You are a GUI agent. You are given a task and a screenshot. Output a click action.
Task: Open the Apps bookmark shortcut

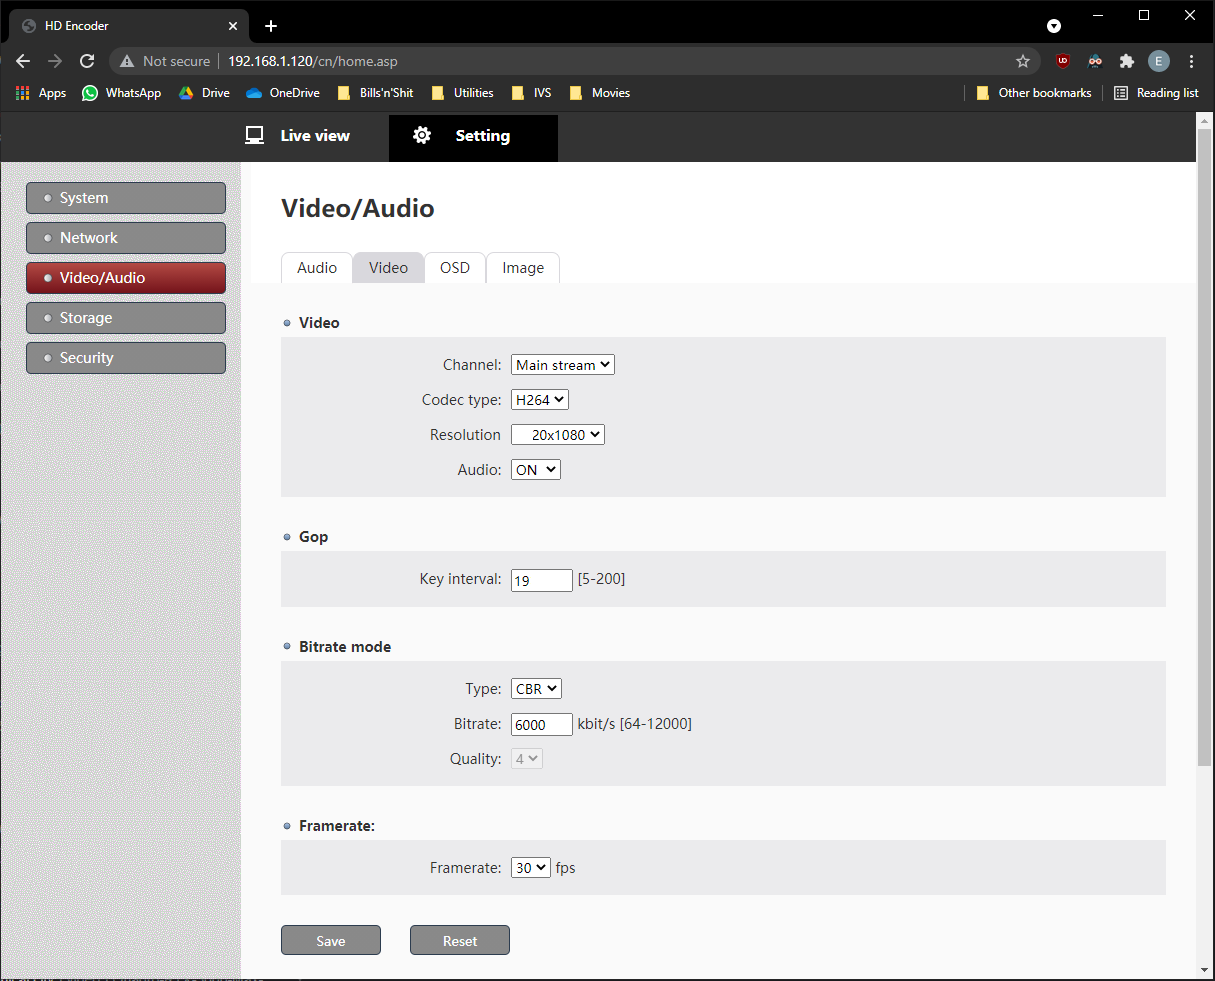tap(41, 93)
